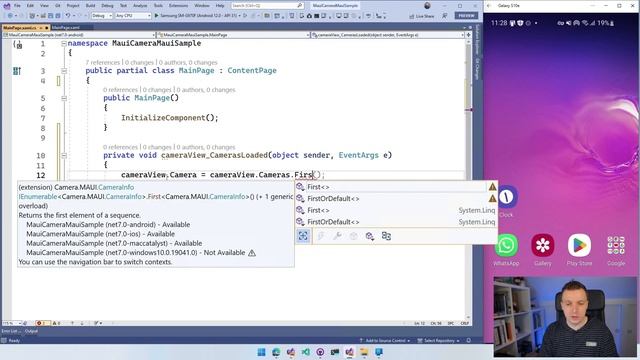Open the Edit menu
Image resolution: width=640 pixels, height=360 pixels.
(30, 6)
